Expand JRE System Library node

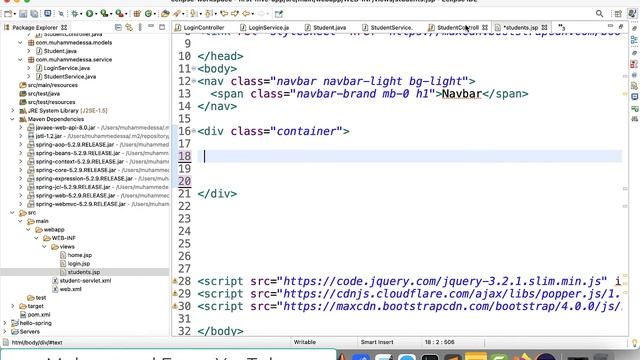click(x=13, y=111)
